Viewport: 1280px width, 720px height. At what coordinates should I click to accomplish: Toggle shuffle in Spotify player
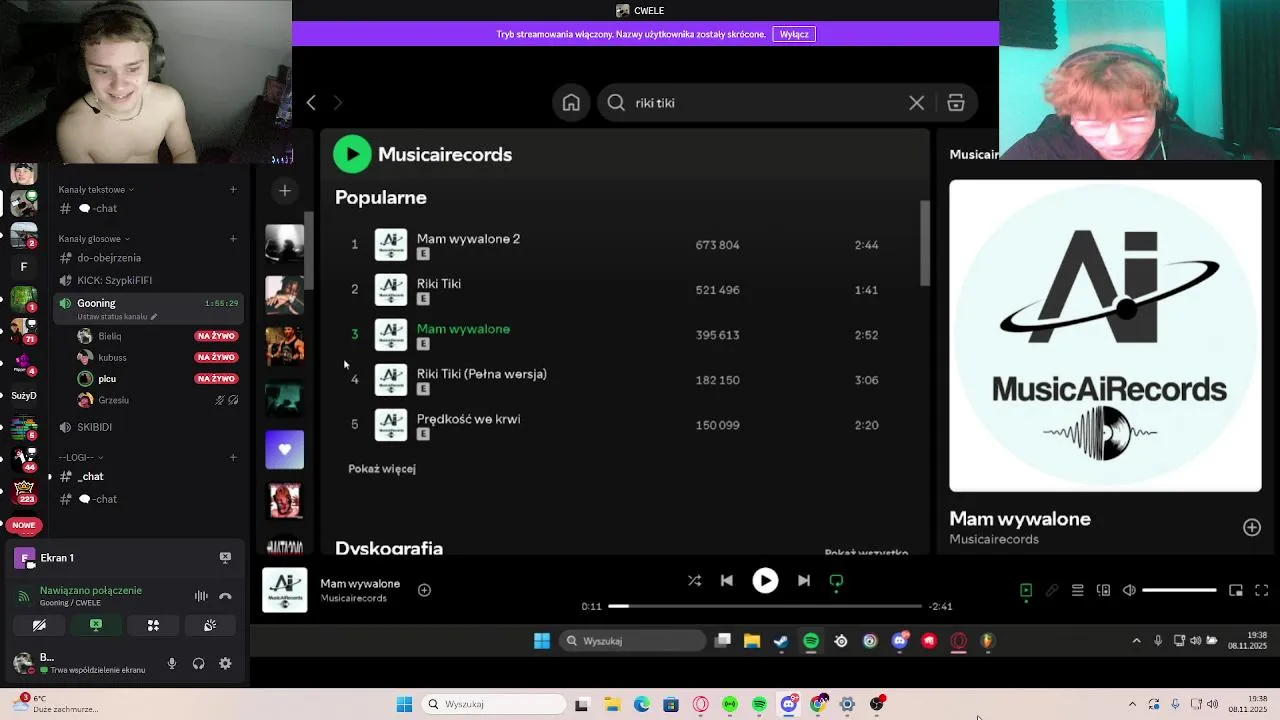(694, 580)
